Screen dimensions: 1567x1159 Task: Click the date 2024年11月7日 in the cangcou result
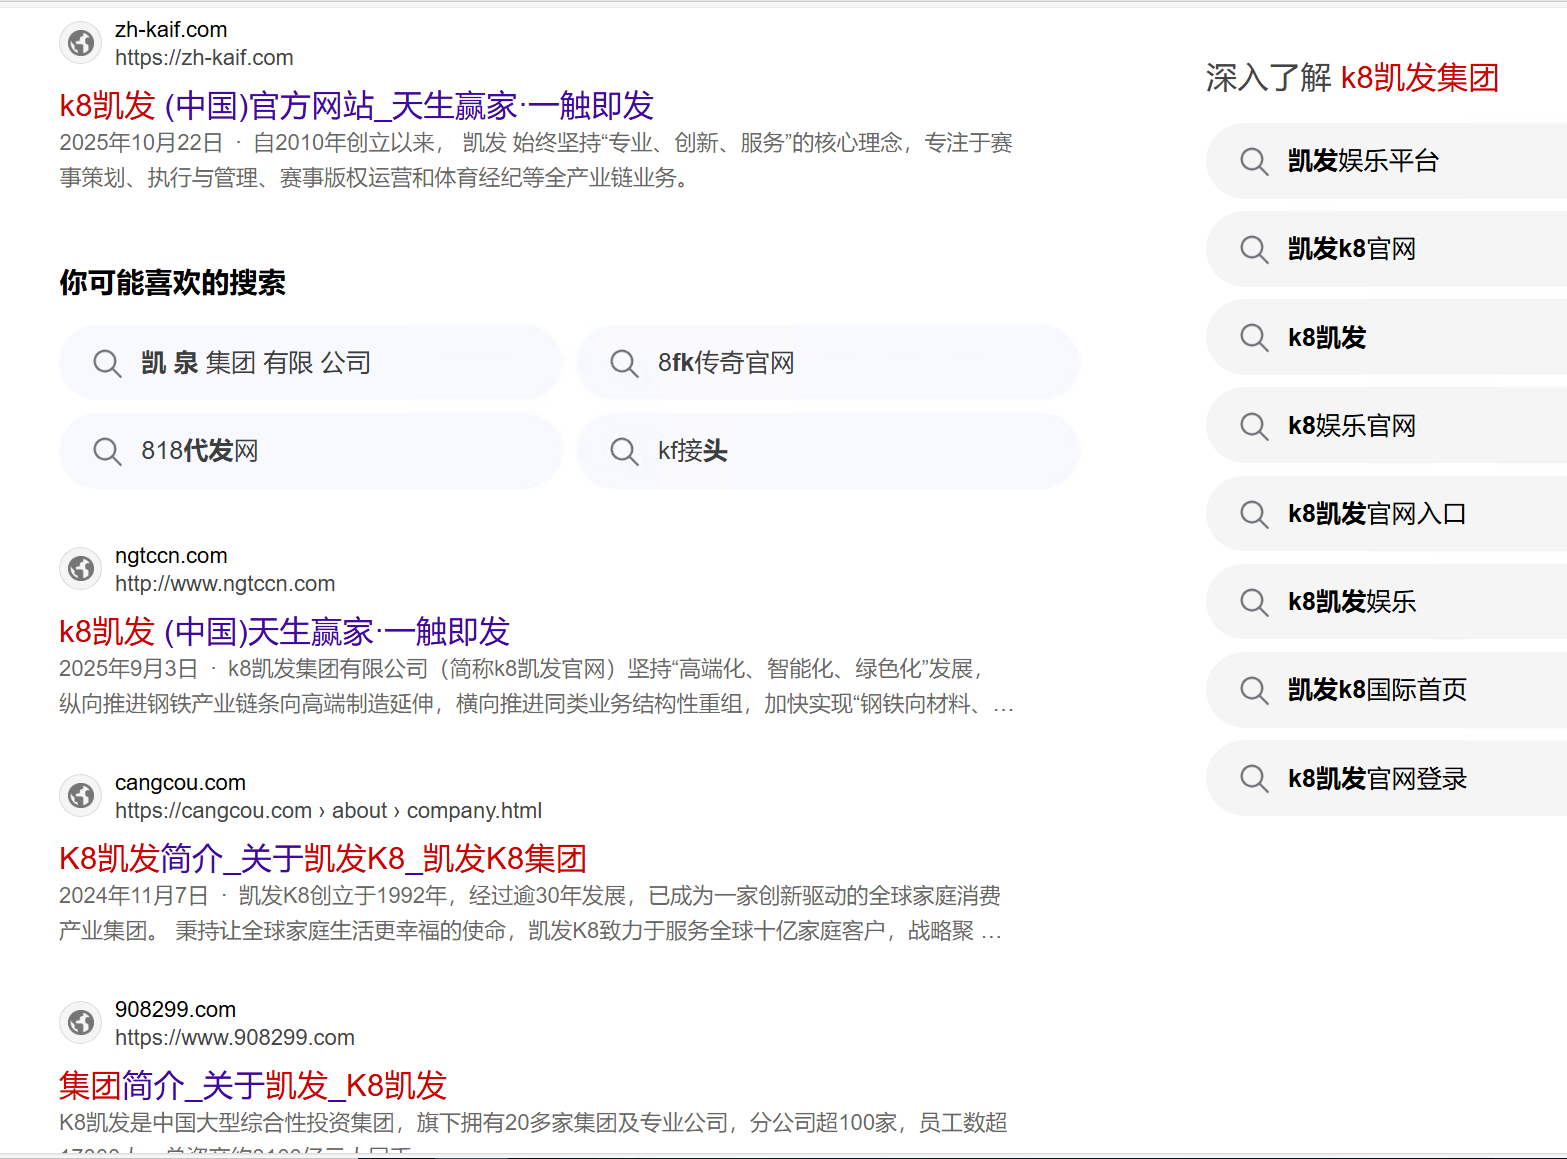(x=133, y=896)
